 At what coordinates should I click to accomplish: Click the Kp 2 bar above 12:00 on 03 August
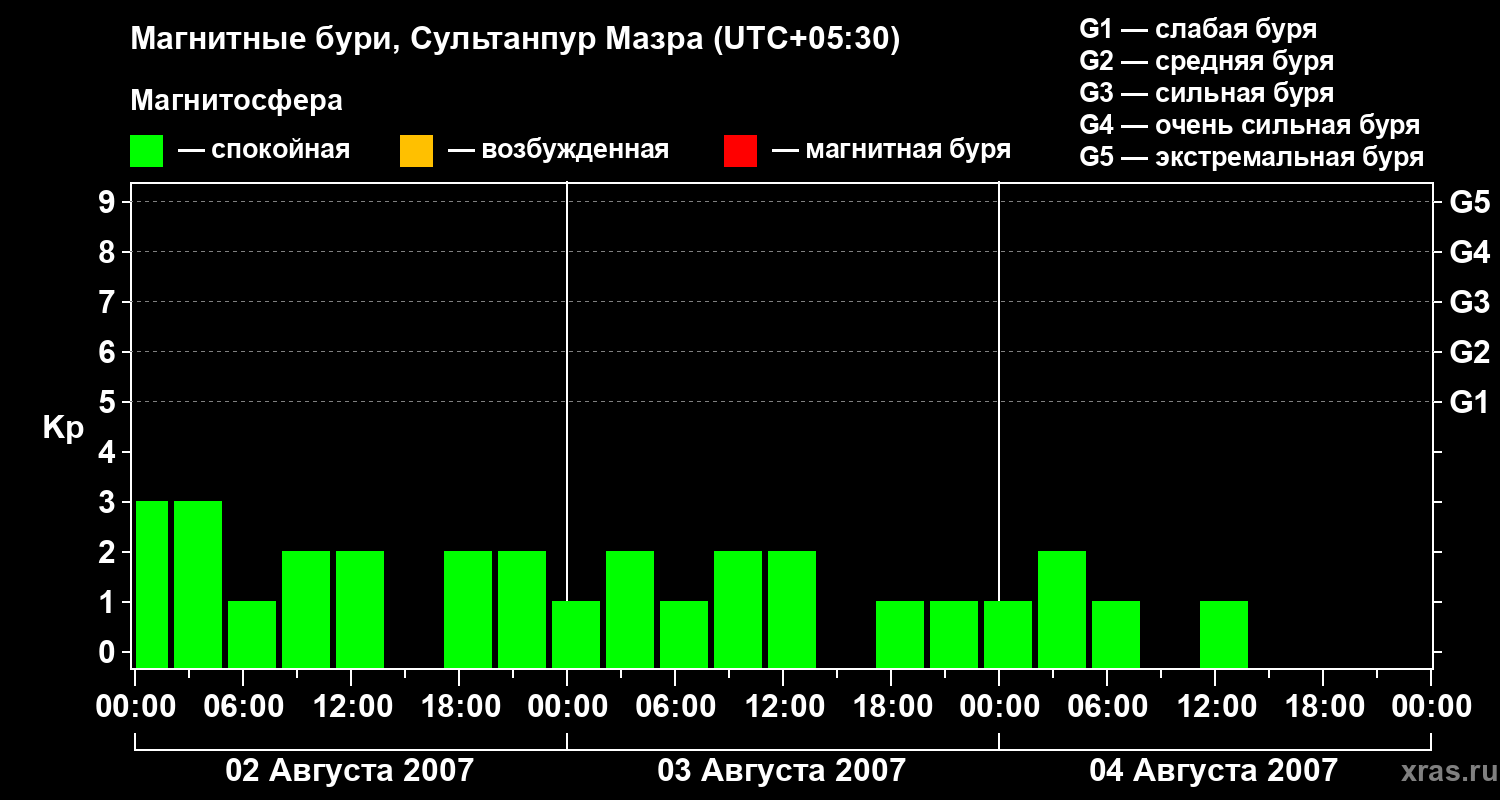(x=792, y=609)
